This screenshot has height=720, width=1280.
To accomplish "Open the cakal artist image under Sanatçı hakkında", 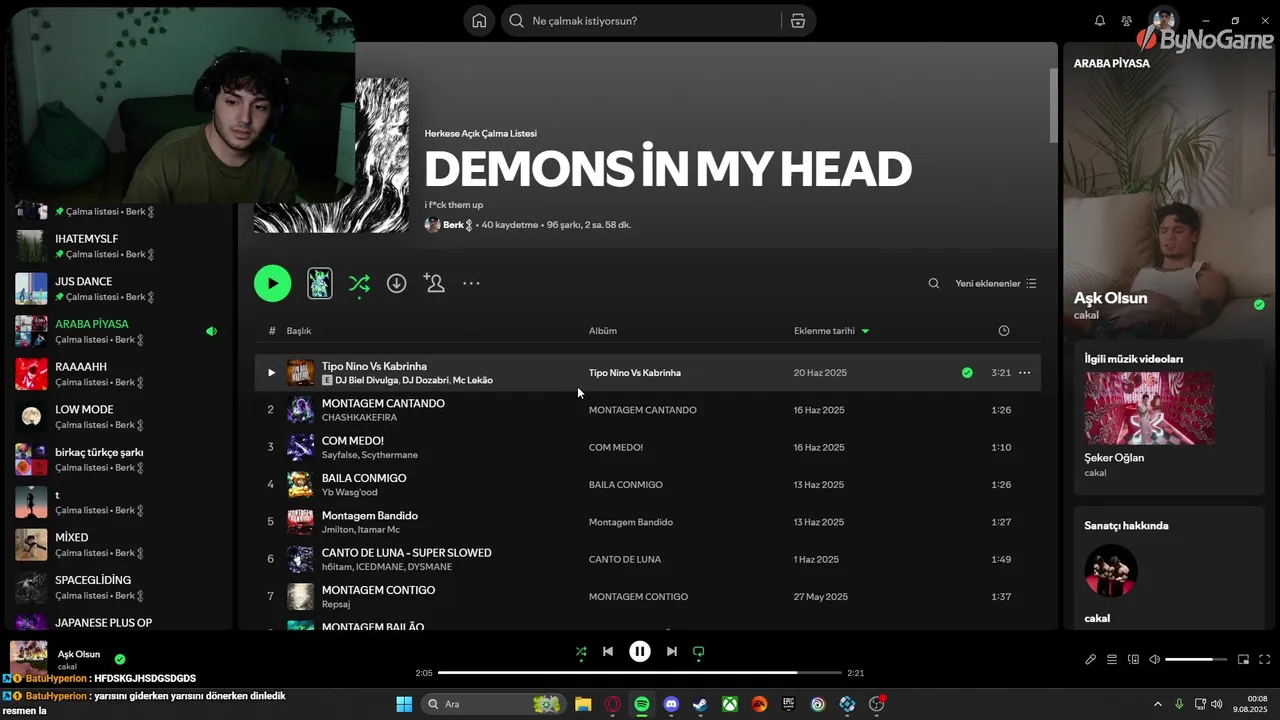I will [x=1111, y=570].
